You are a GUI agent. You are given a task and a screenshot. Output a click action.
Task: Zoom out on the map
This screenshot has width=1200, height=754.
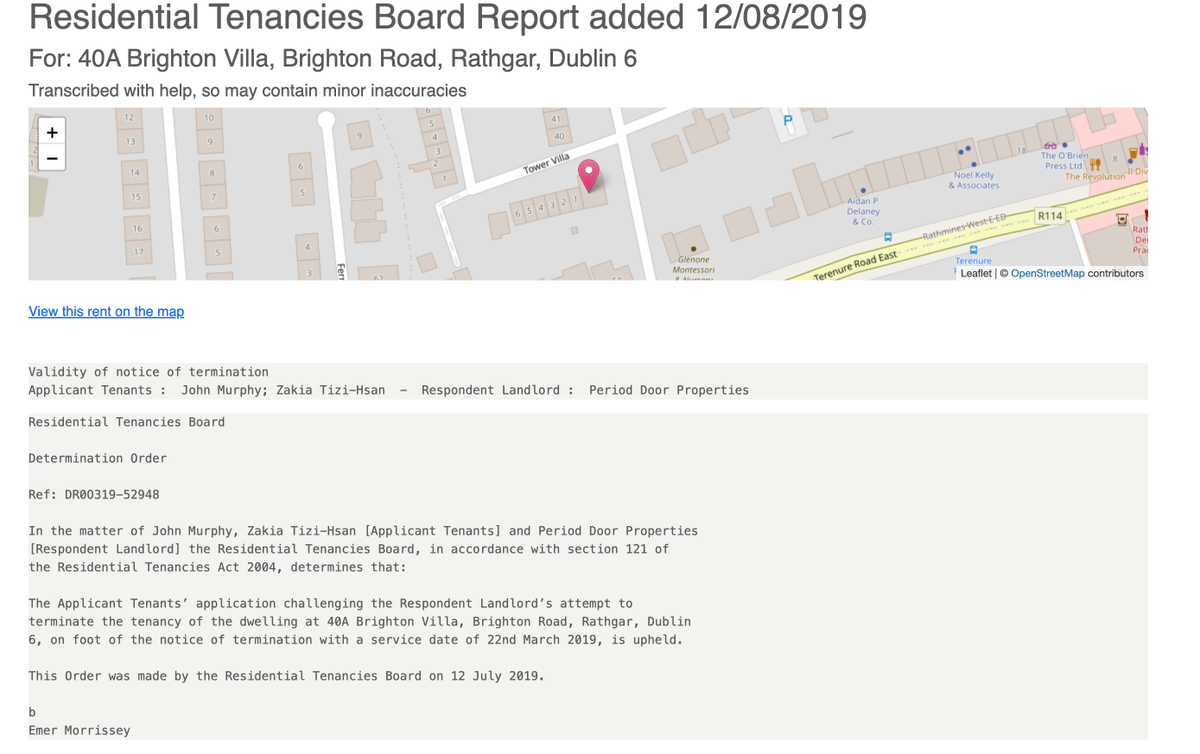coord(52,158)
